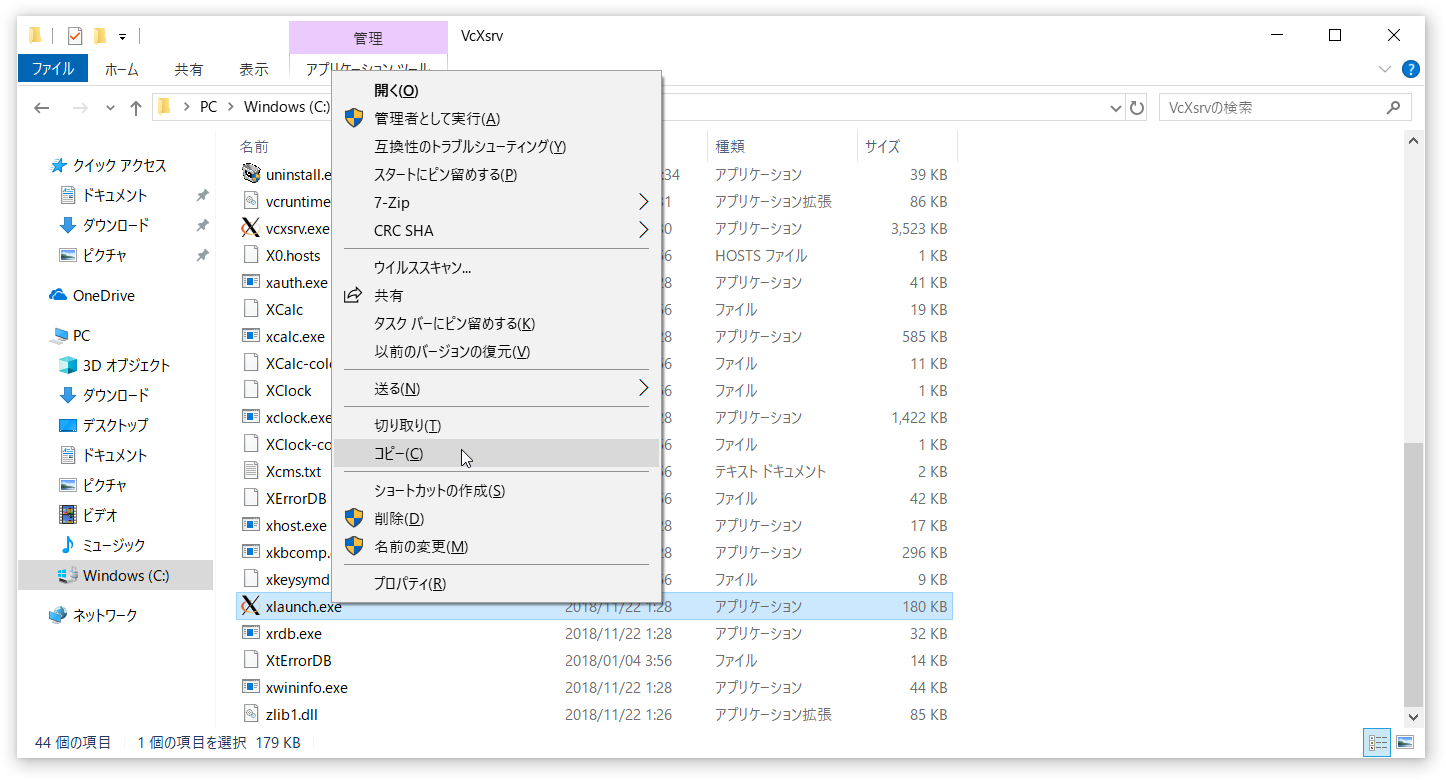Select the zlib1.dll file icon
This screenshot has width=1446, height=780.
coord(251,714)
